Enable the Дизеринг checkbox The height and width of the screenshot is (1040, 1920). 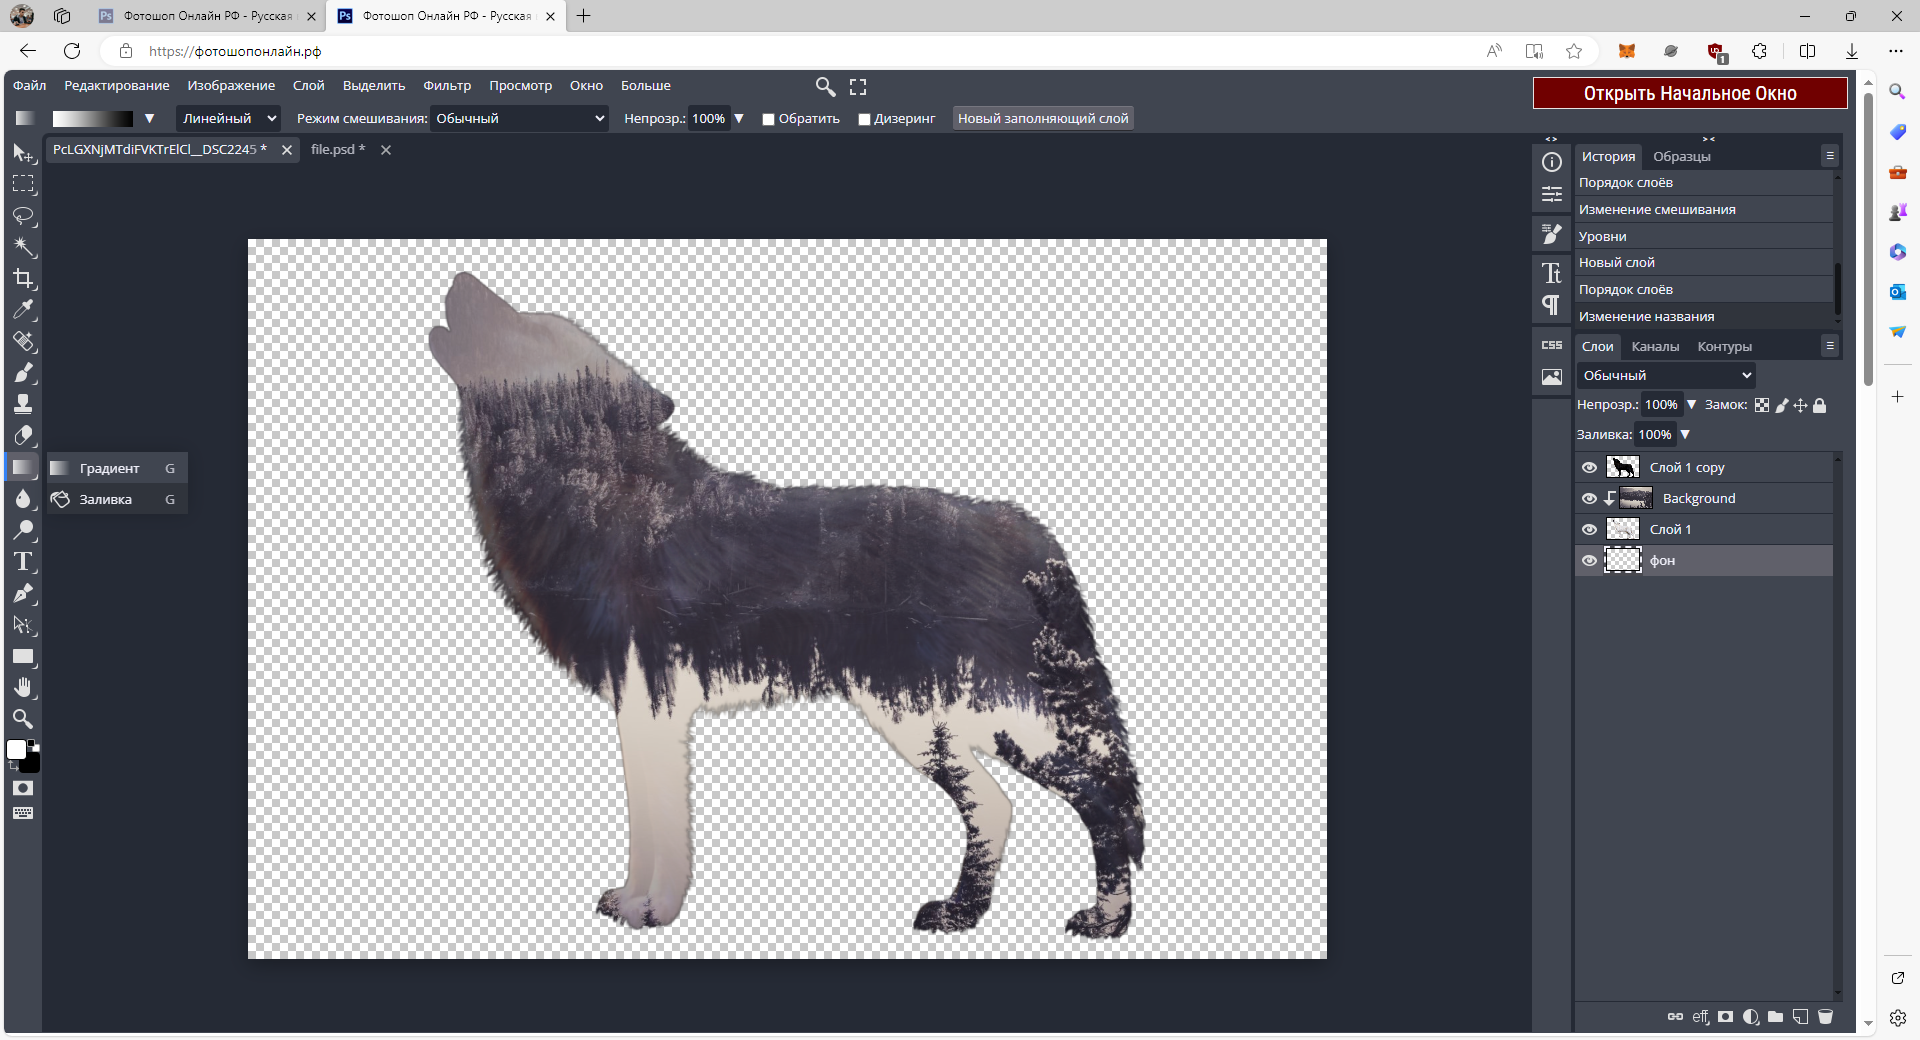[864, 119]
